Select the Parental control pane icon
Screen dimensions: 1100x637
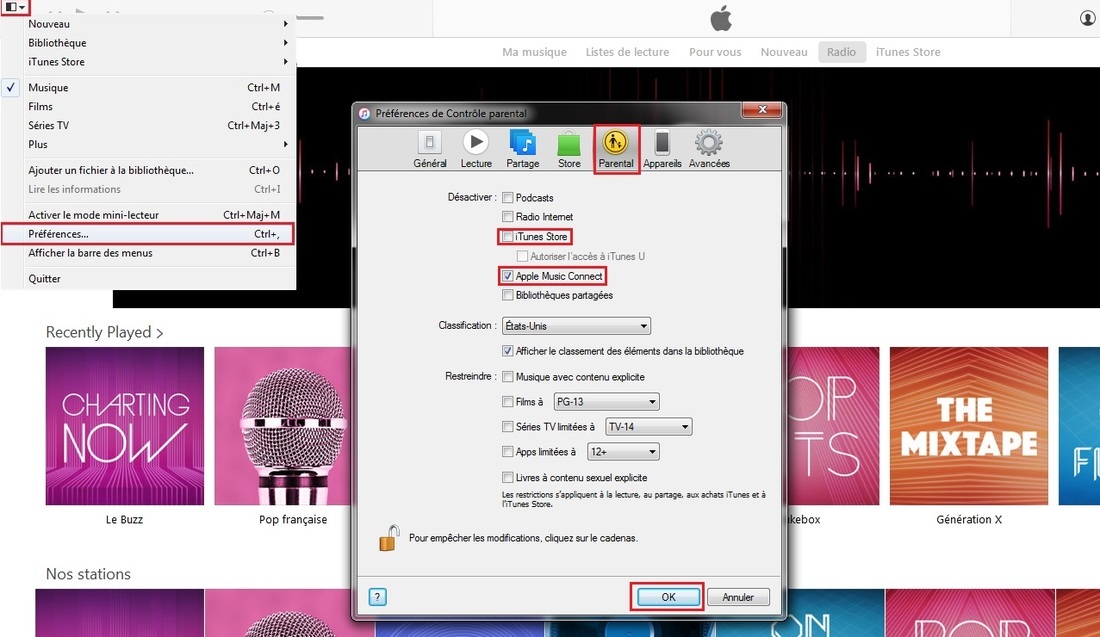click(616, 149)
